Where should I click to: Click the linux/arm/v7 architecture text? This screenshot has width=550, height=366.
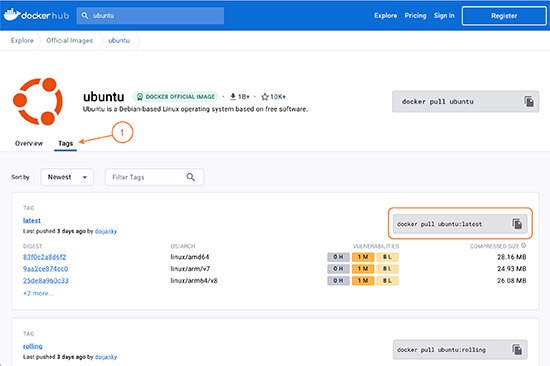tap(190, 269)
